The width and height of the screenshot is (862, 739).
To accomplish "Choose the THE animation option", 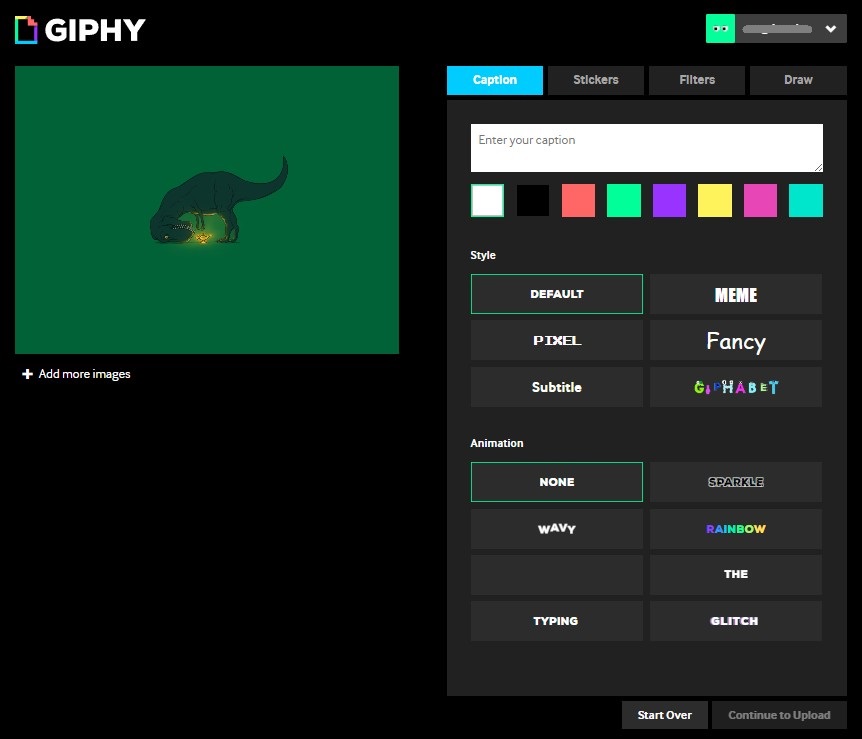I will point(736,575).
